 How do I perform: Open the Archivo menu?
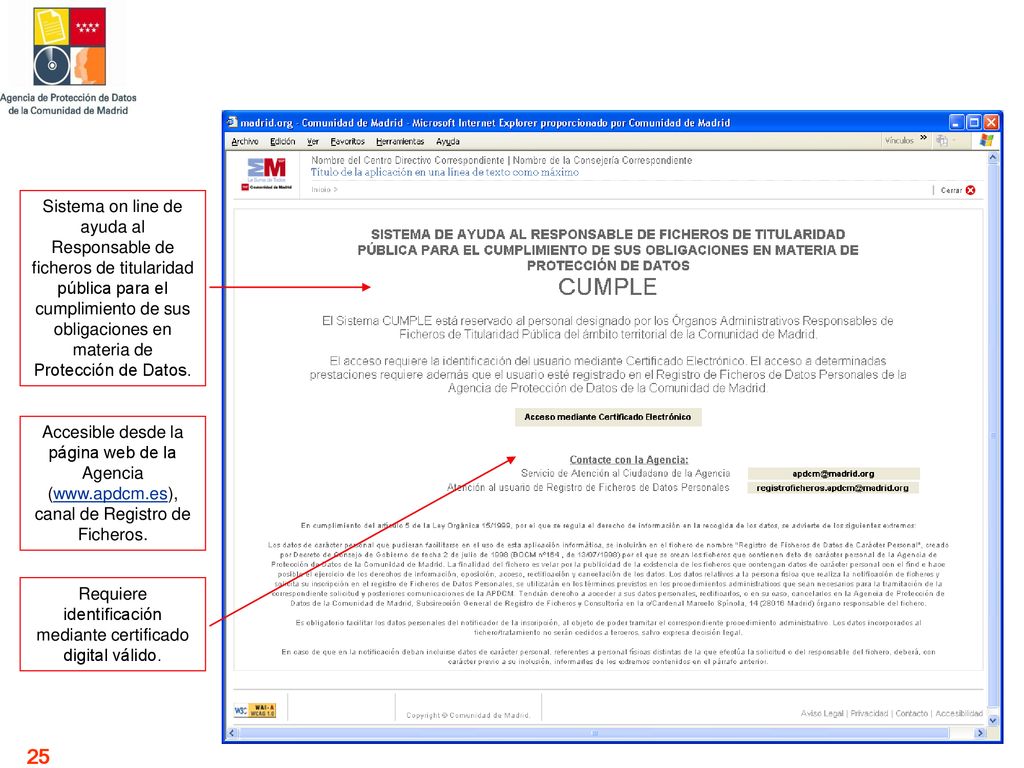[245, 142]
